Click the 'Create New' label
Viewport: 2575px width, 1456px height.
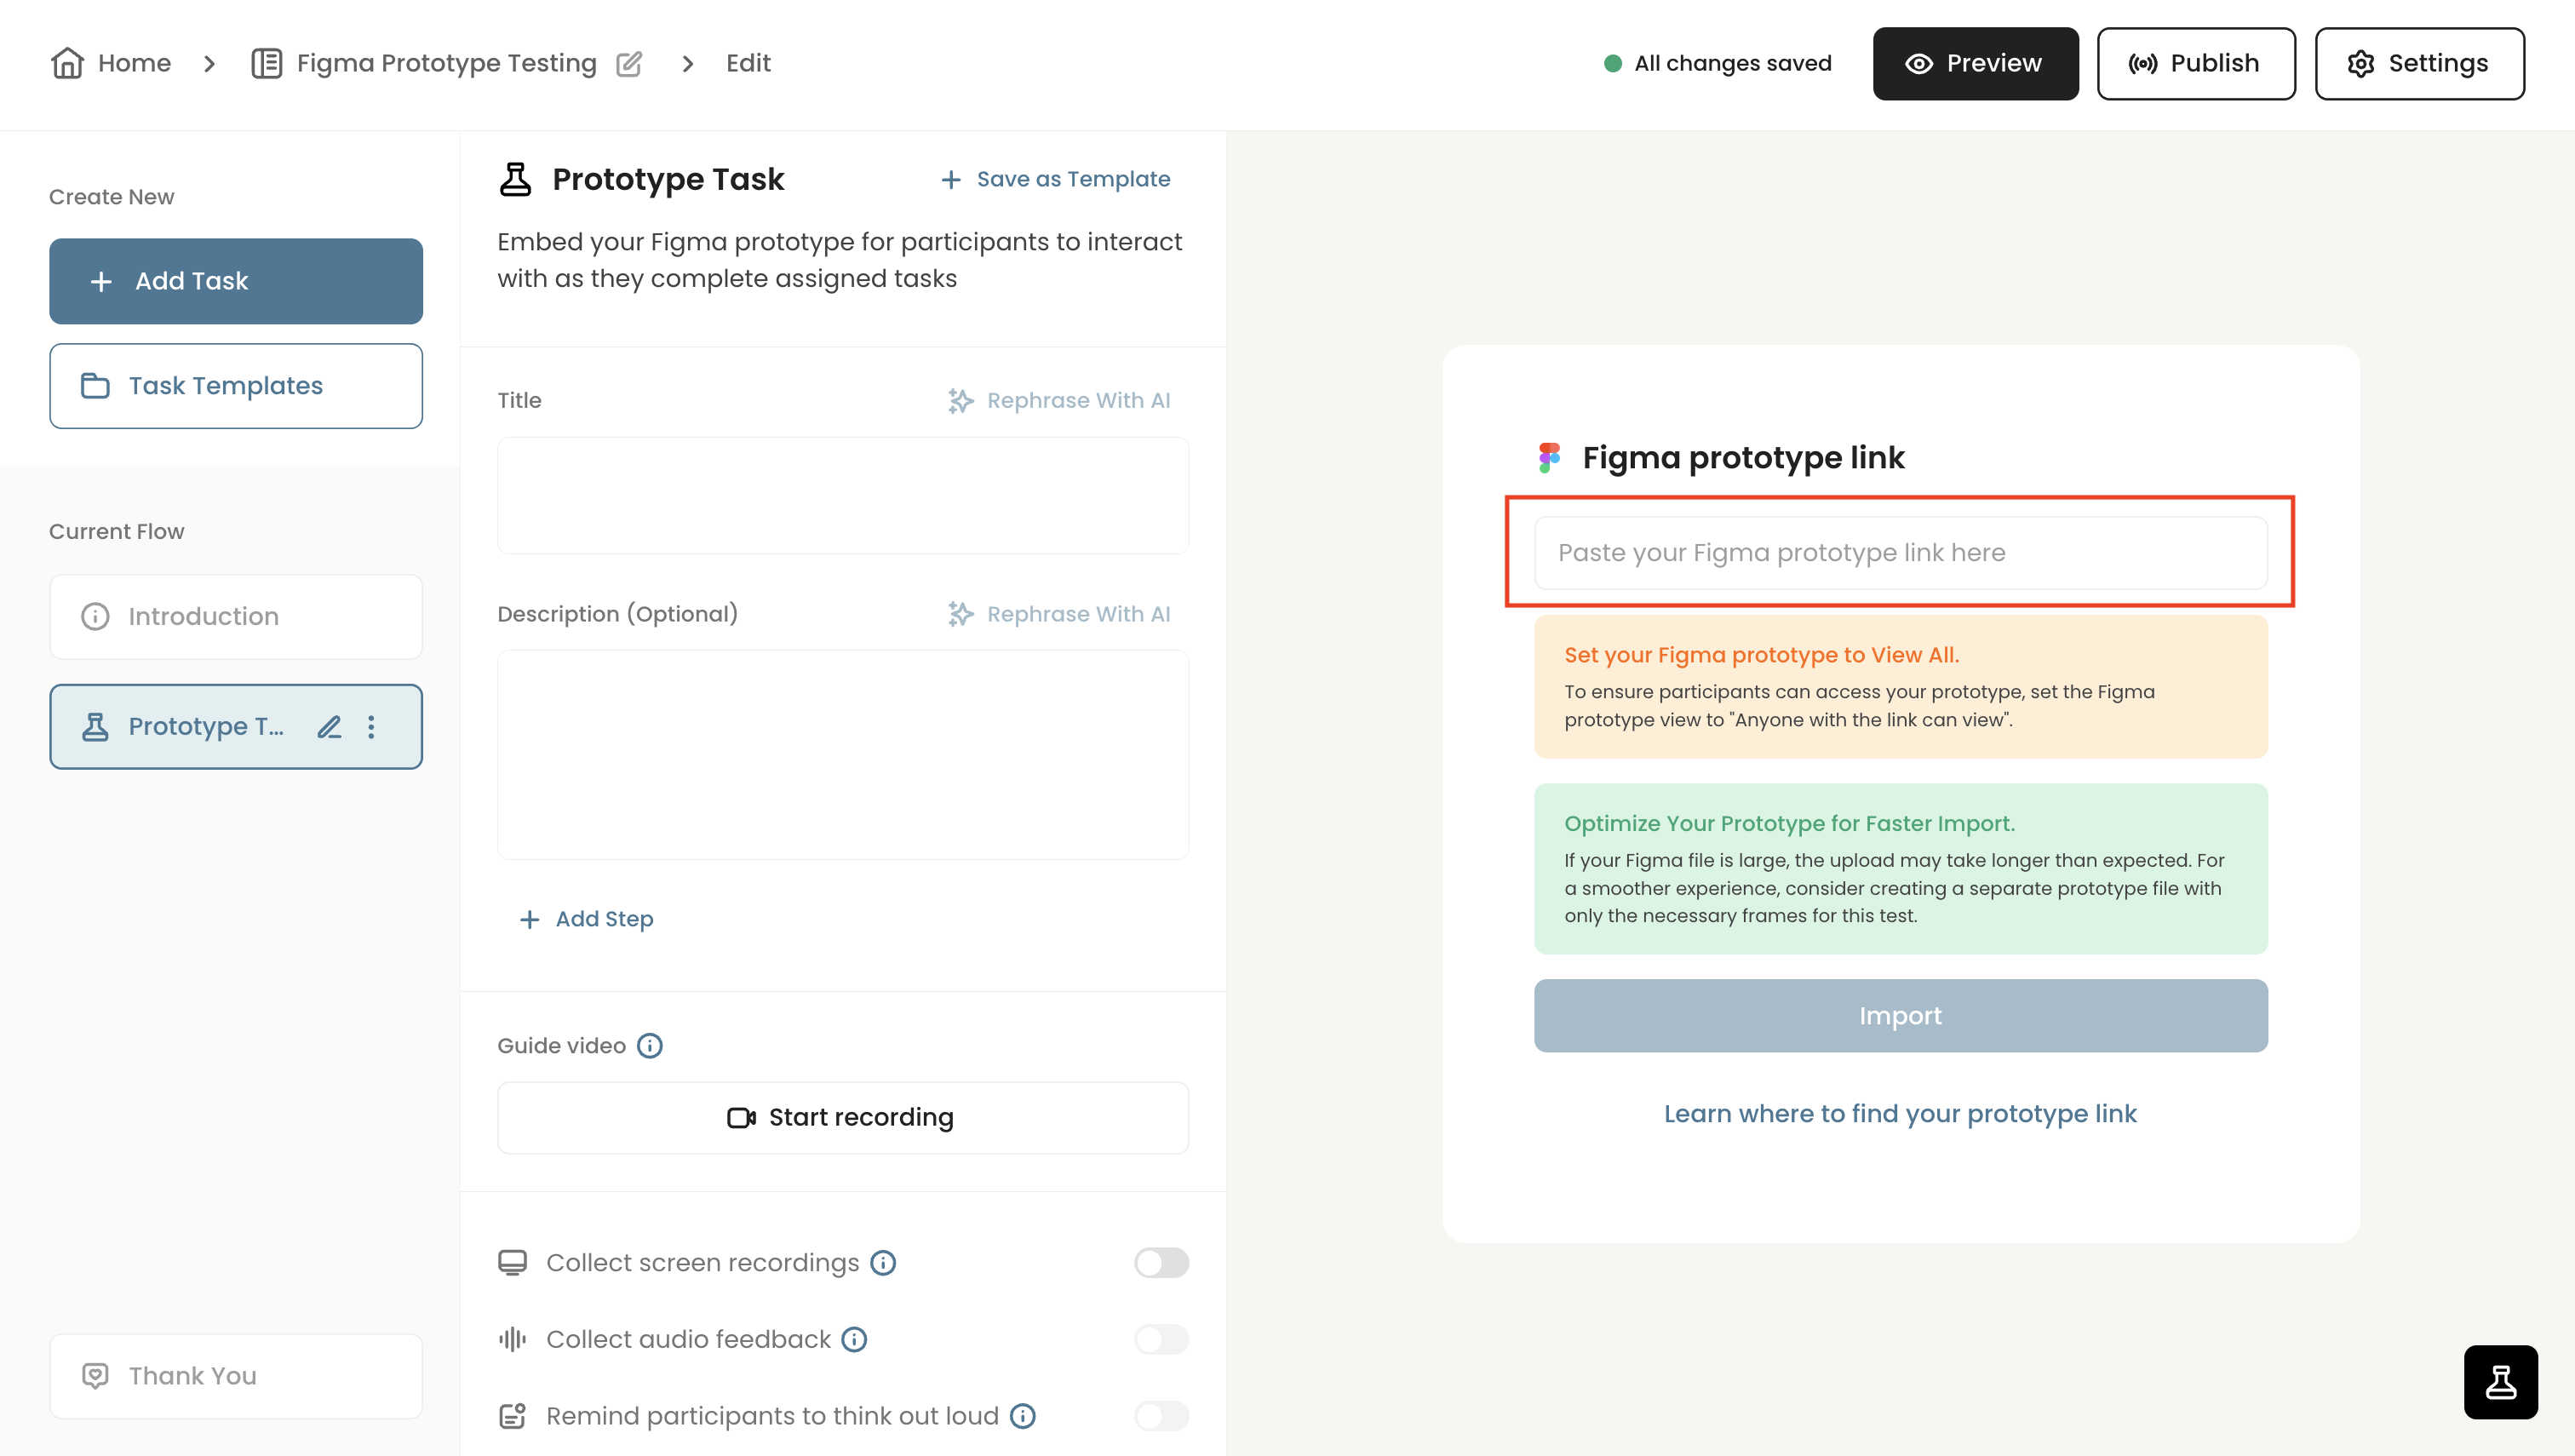point(112,197)
